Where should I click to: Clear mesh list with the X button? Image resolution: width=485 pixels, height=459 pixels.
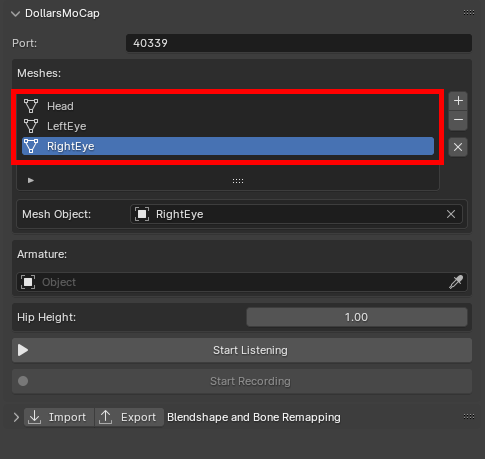pyautogui.click(x=458, y=147)
